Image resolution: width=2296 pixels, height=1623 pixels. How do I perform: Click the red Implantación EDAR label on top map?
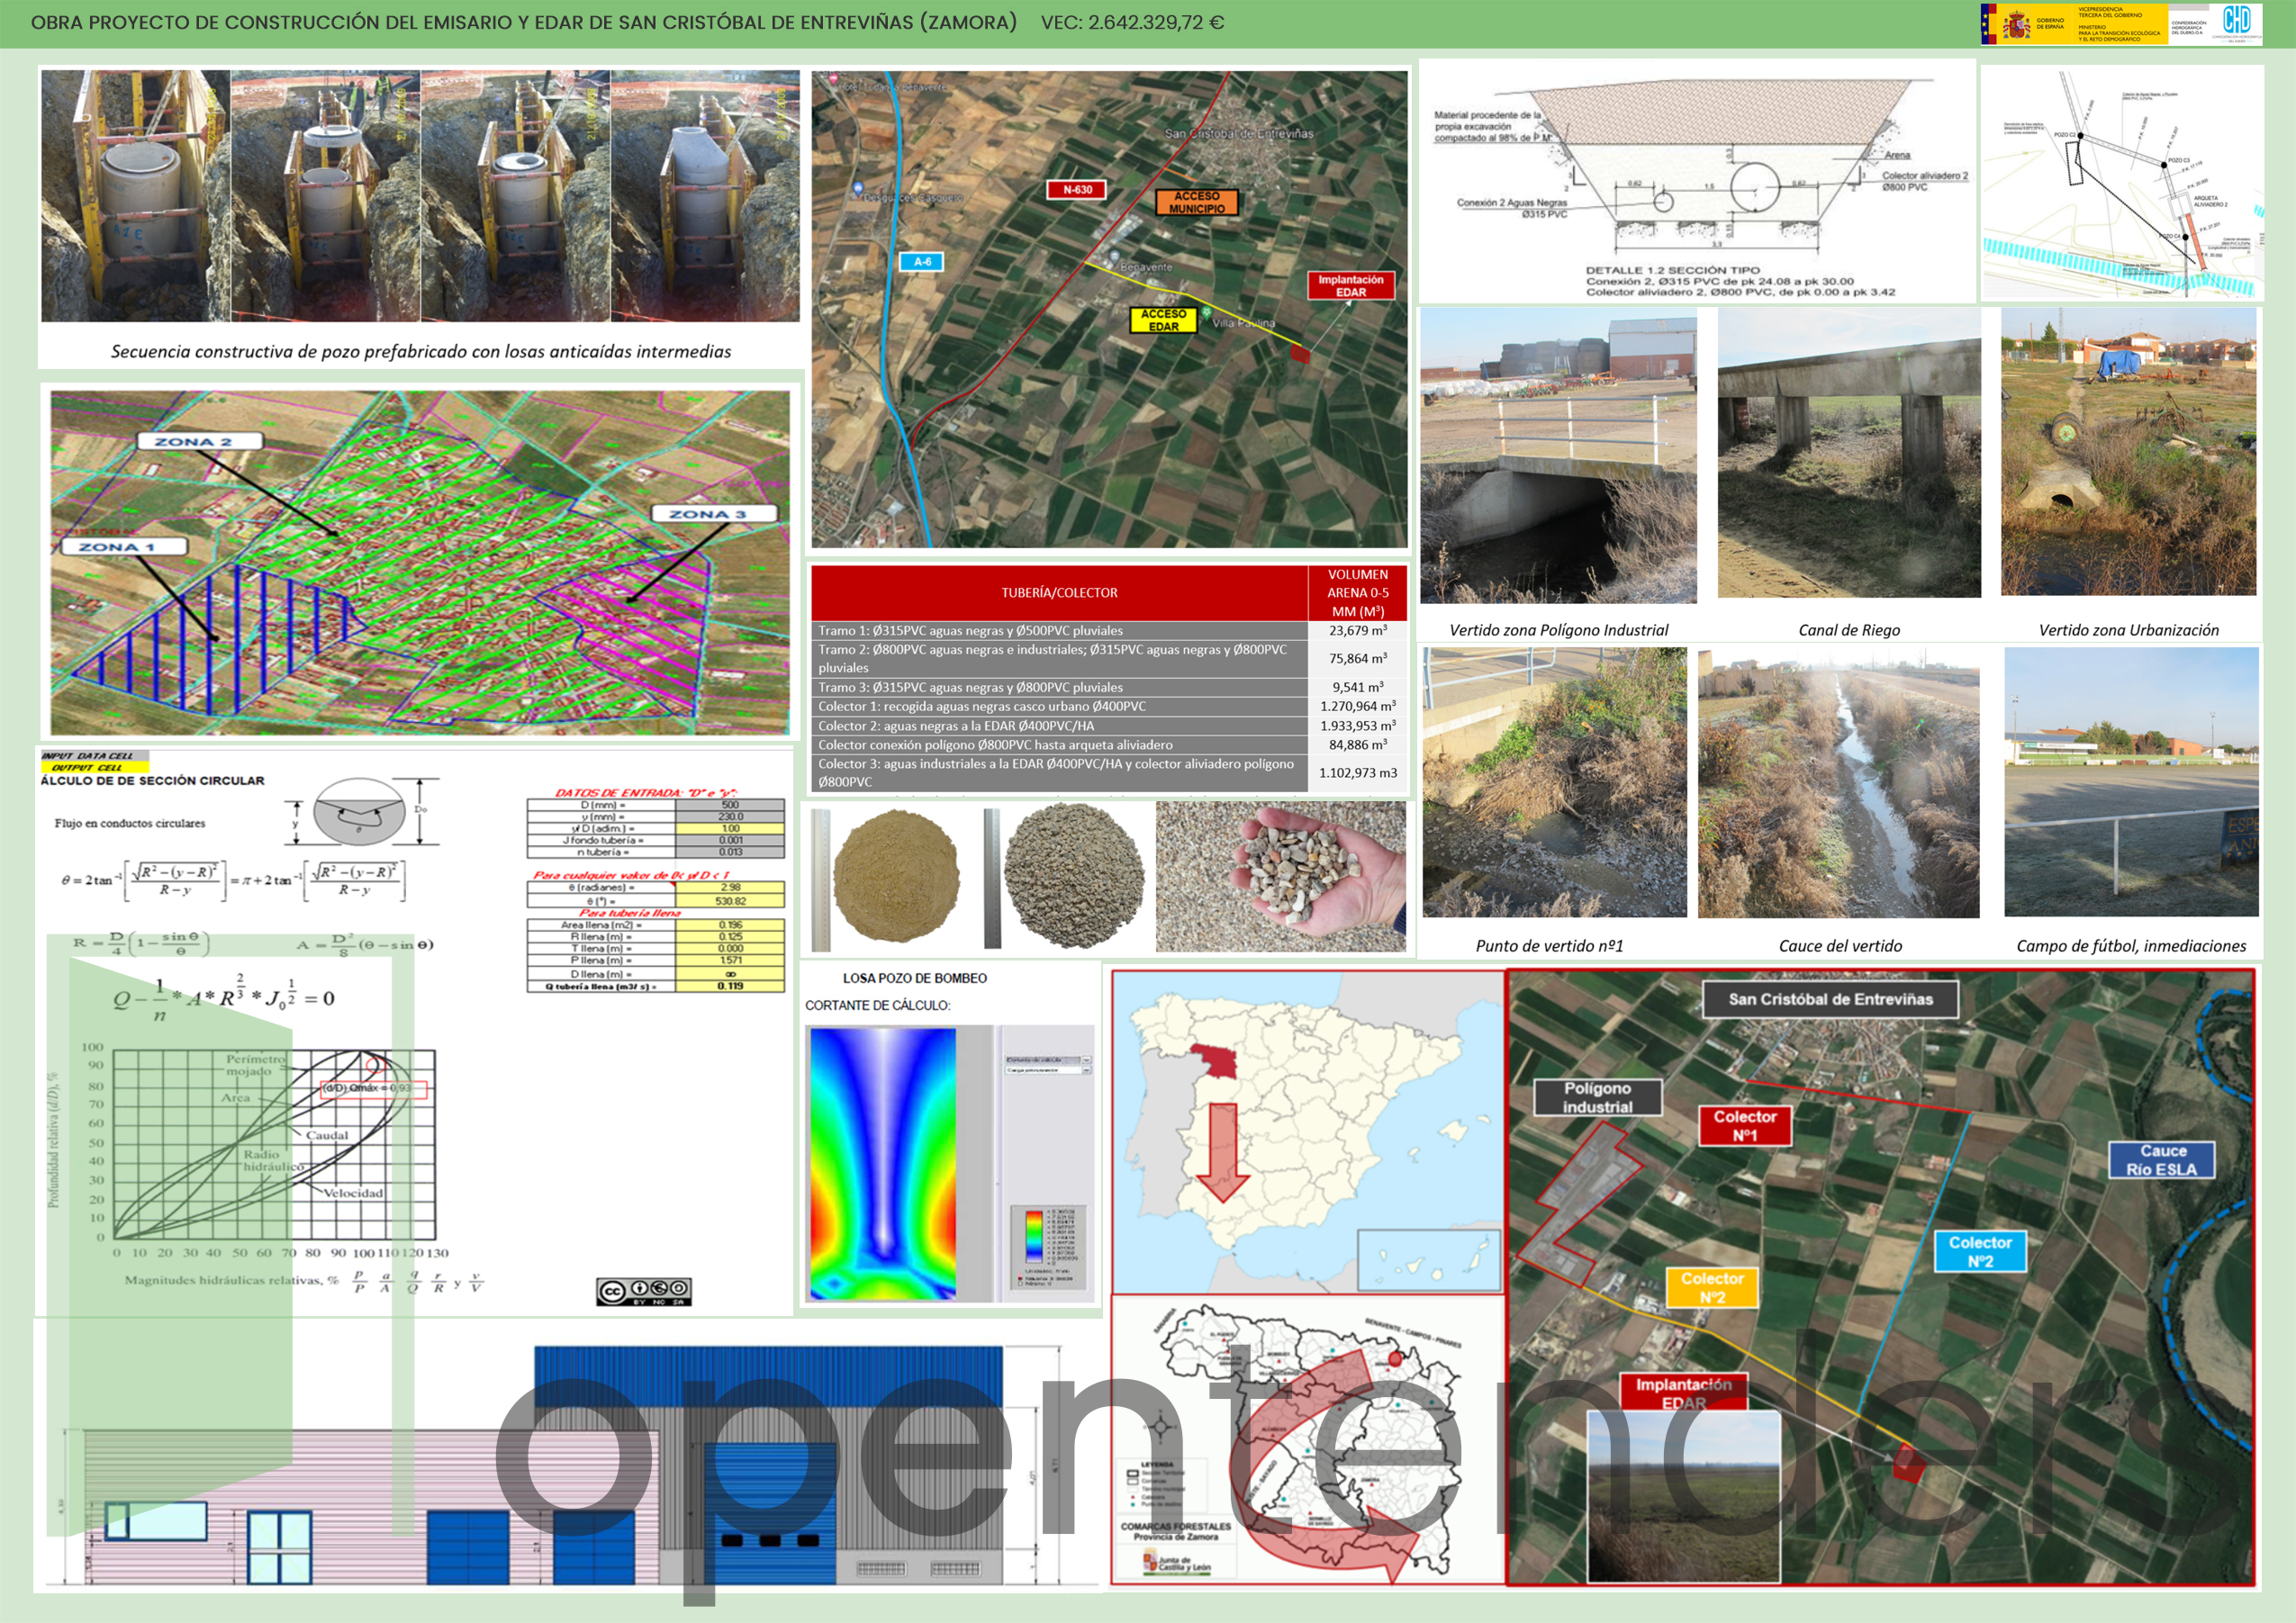coord(1350,286)
